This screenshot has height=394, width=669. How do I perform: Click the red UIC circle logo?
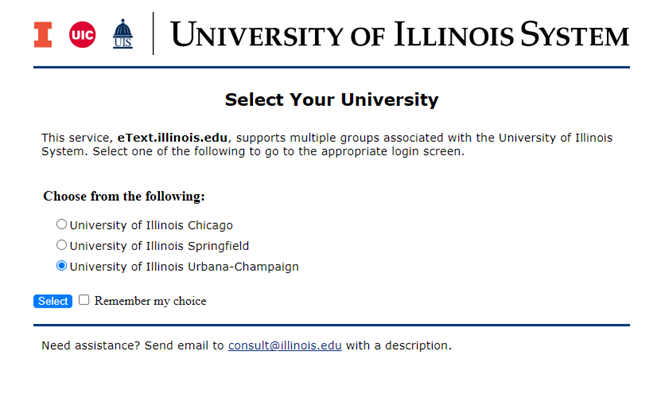pyautogui.click(x=82, y=35)
